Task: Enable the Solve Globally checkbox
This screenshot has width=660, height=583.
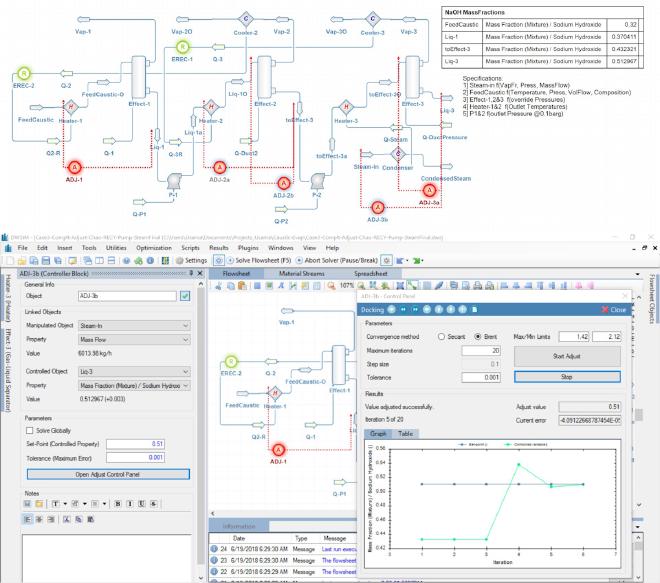Action: [29, 429]
